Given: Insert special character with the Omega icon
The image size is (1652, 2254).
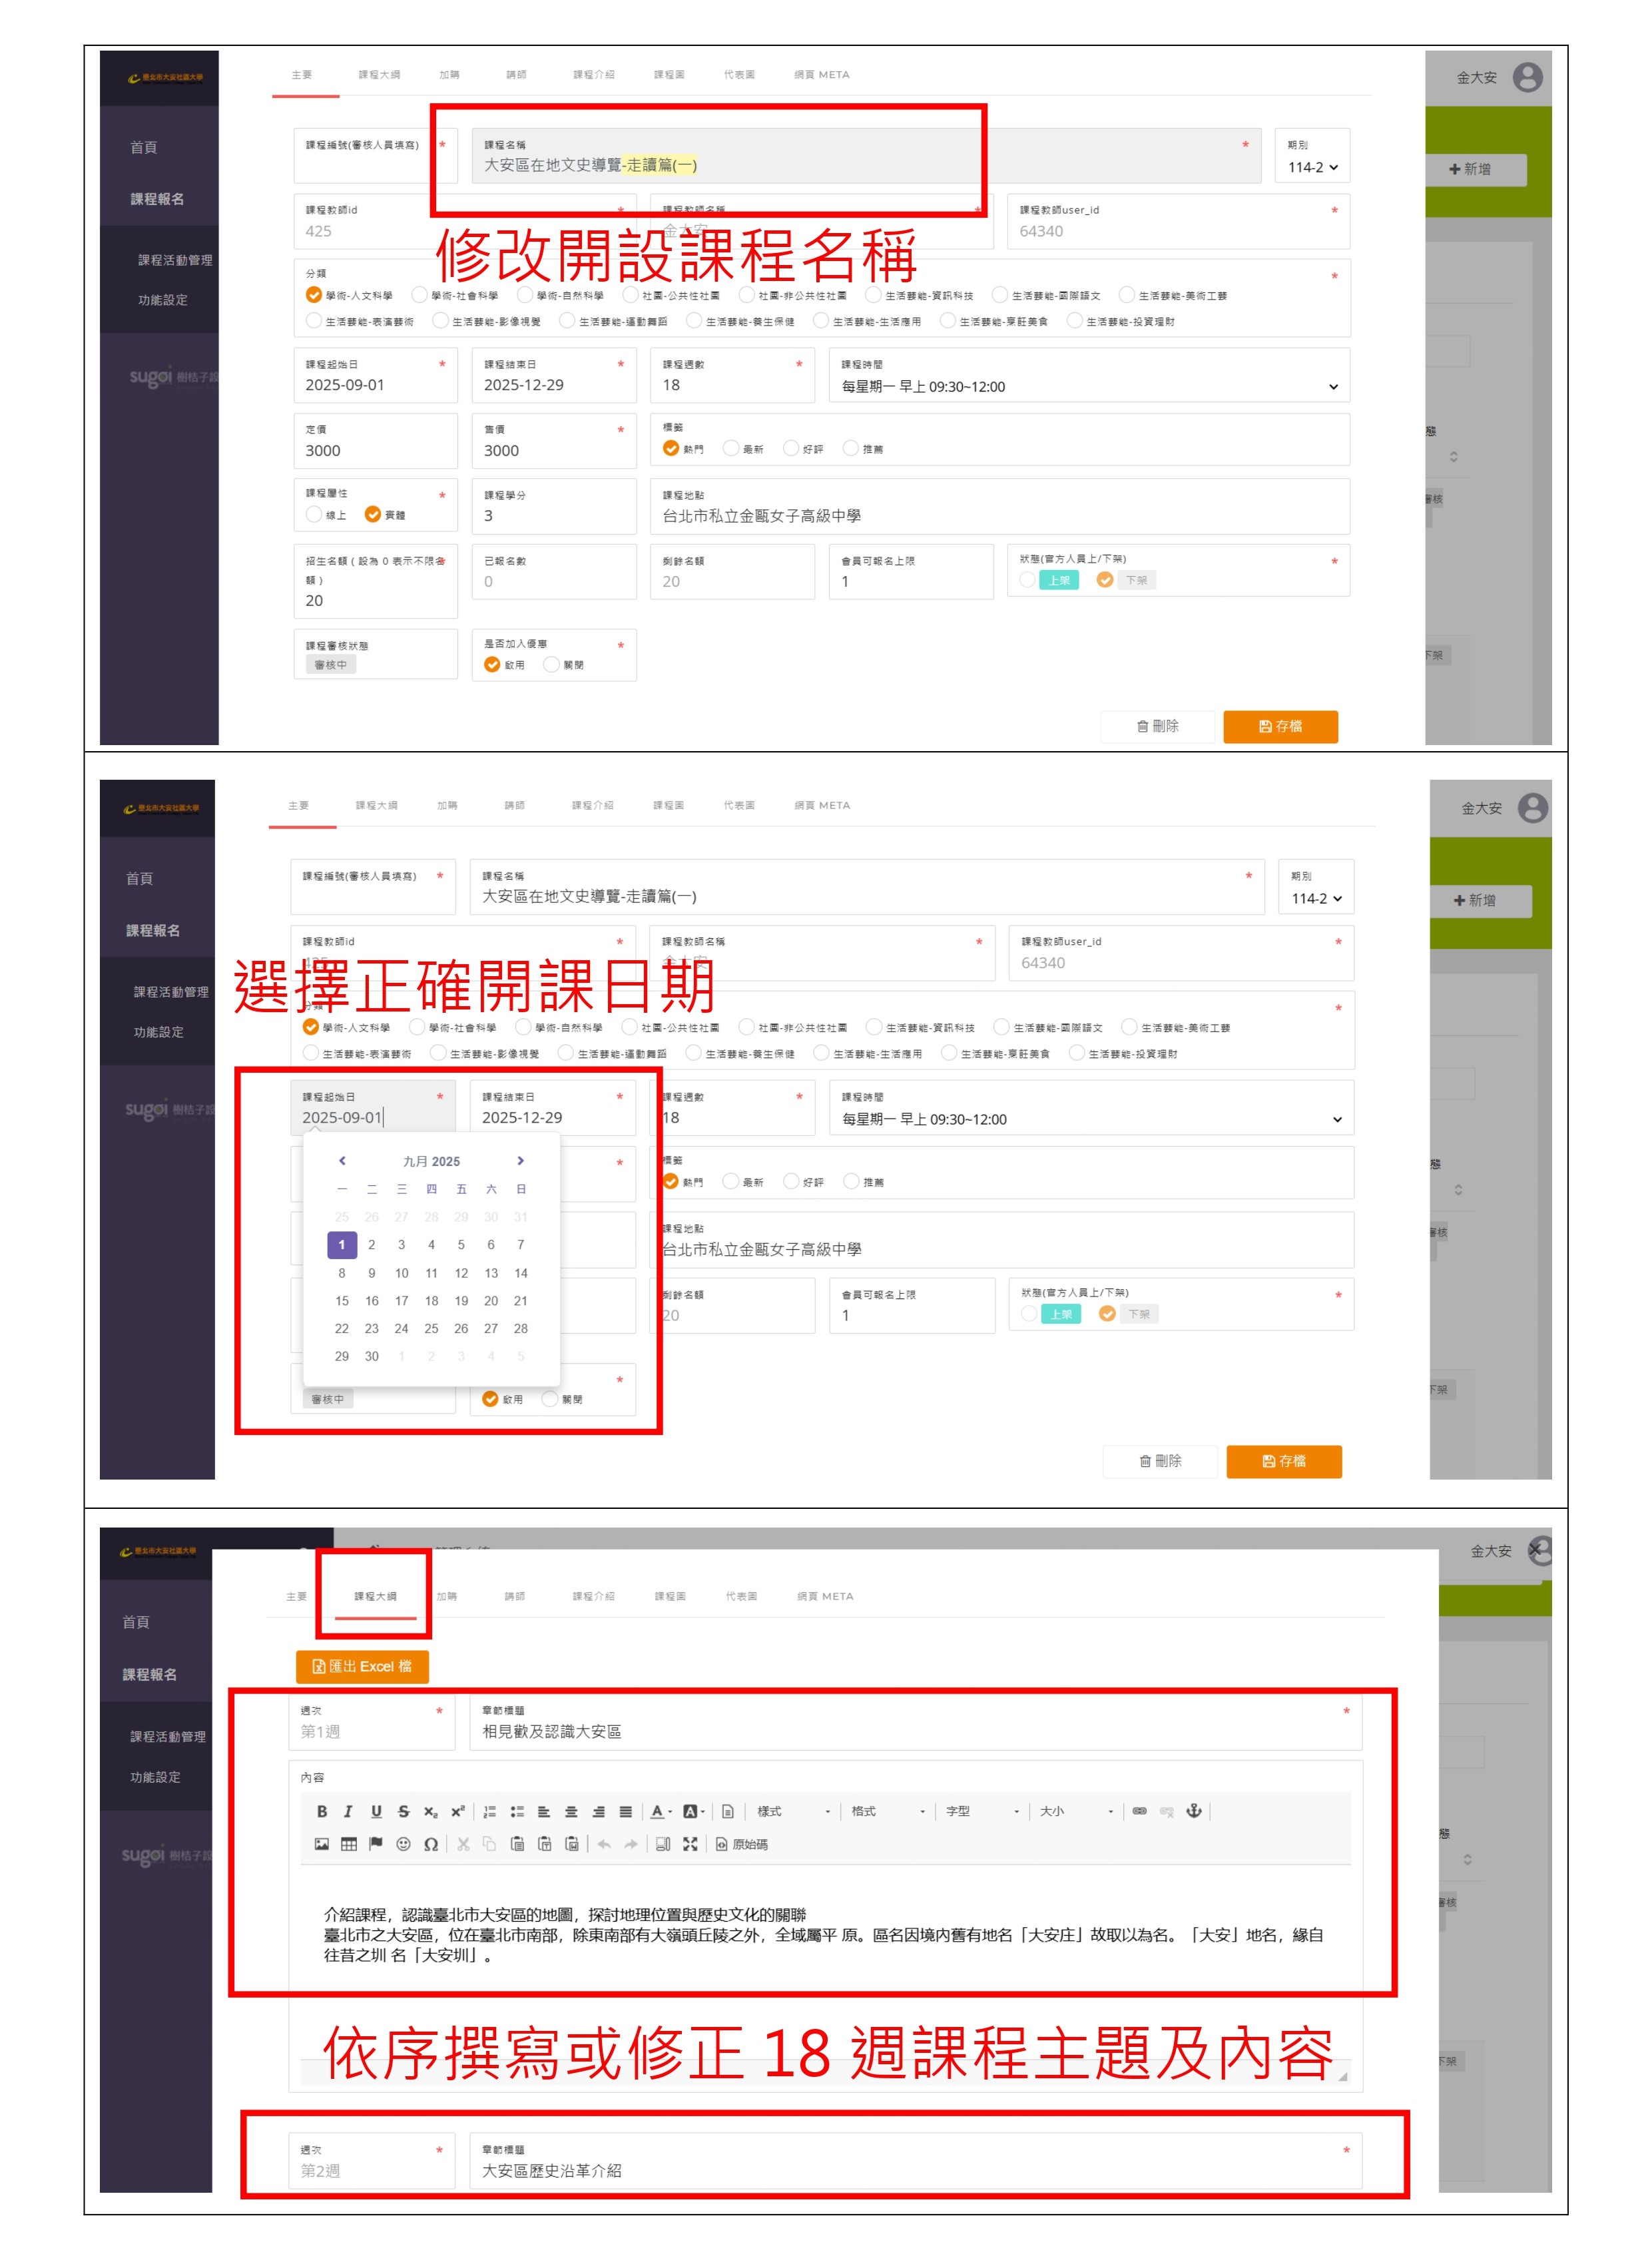Looking at the screenshot, I should 430,1844.
